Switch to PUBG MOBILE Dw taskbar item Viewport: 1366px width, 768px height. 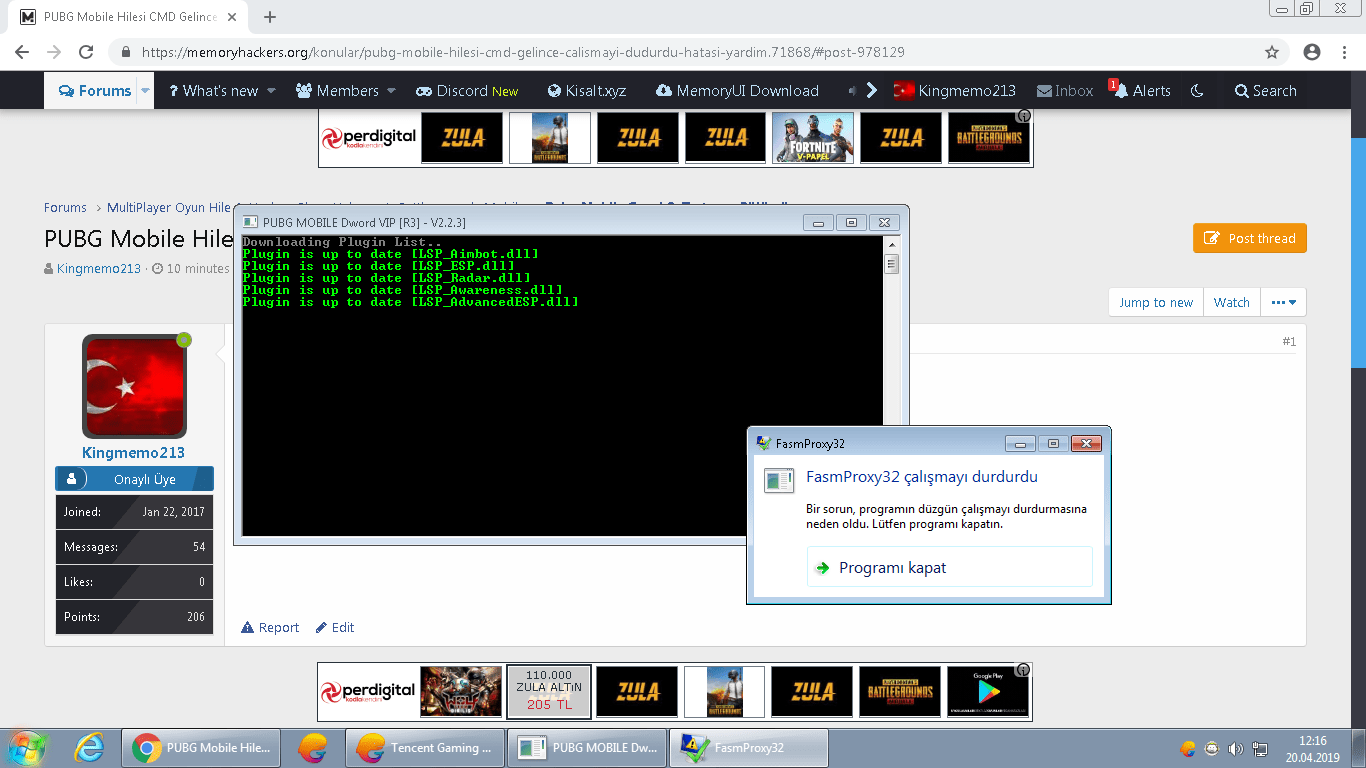coord(586,747)
